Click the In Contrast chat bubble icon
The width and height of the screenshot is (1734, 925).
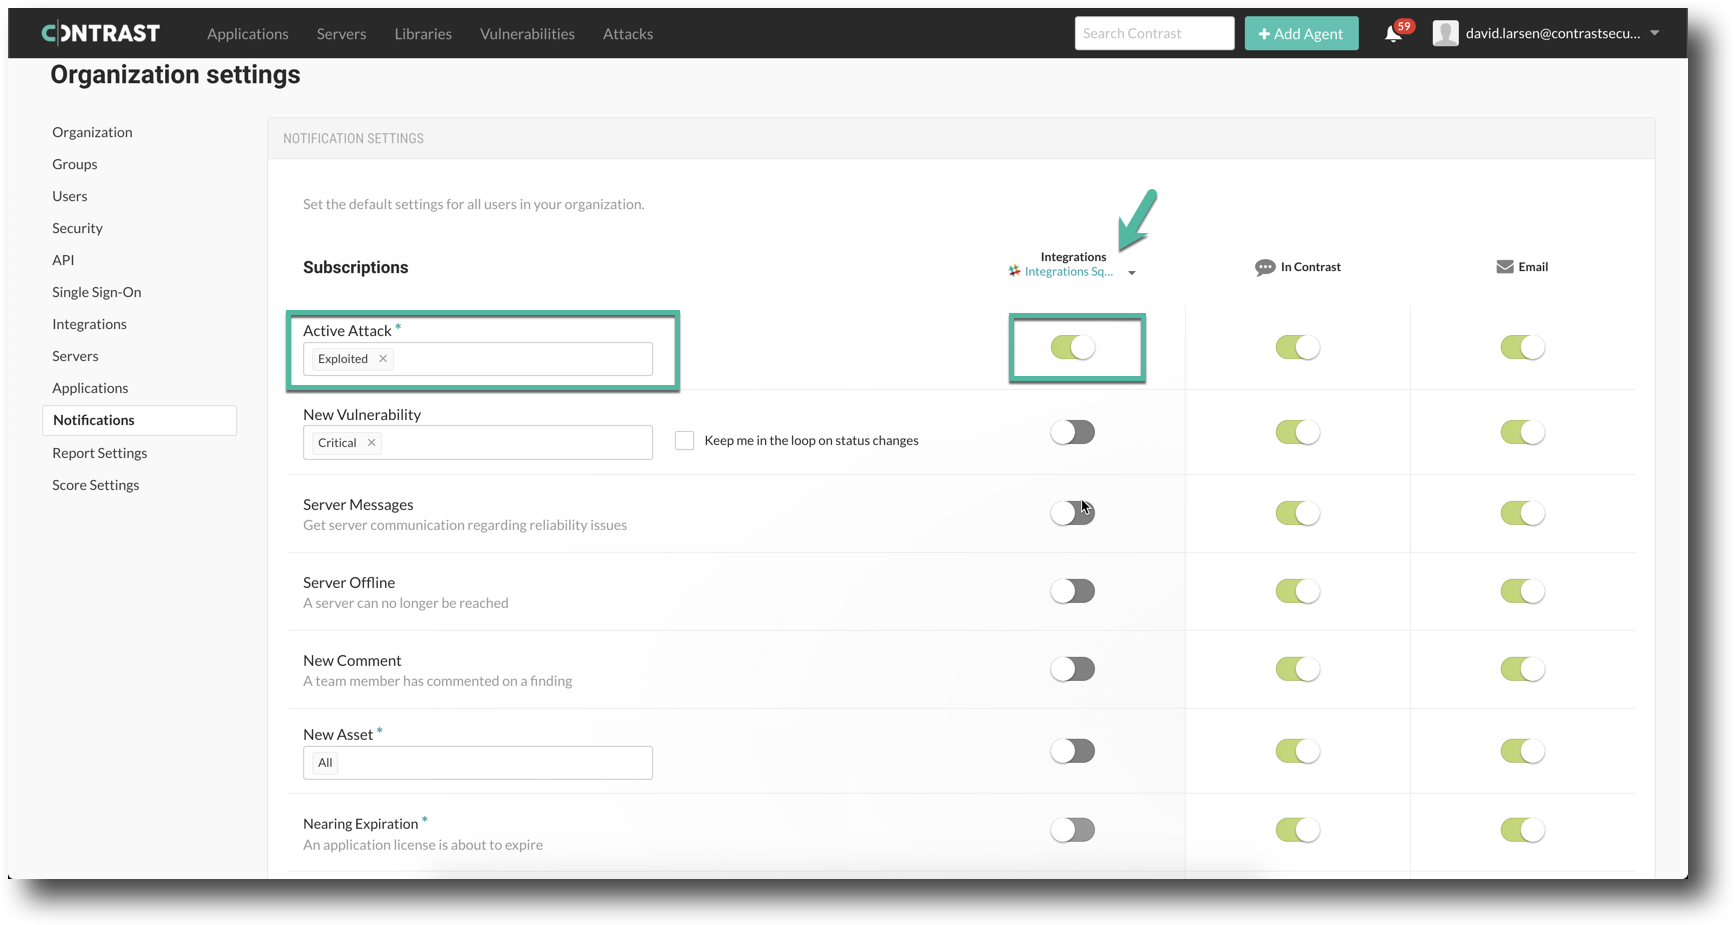coord(1265,267)
